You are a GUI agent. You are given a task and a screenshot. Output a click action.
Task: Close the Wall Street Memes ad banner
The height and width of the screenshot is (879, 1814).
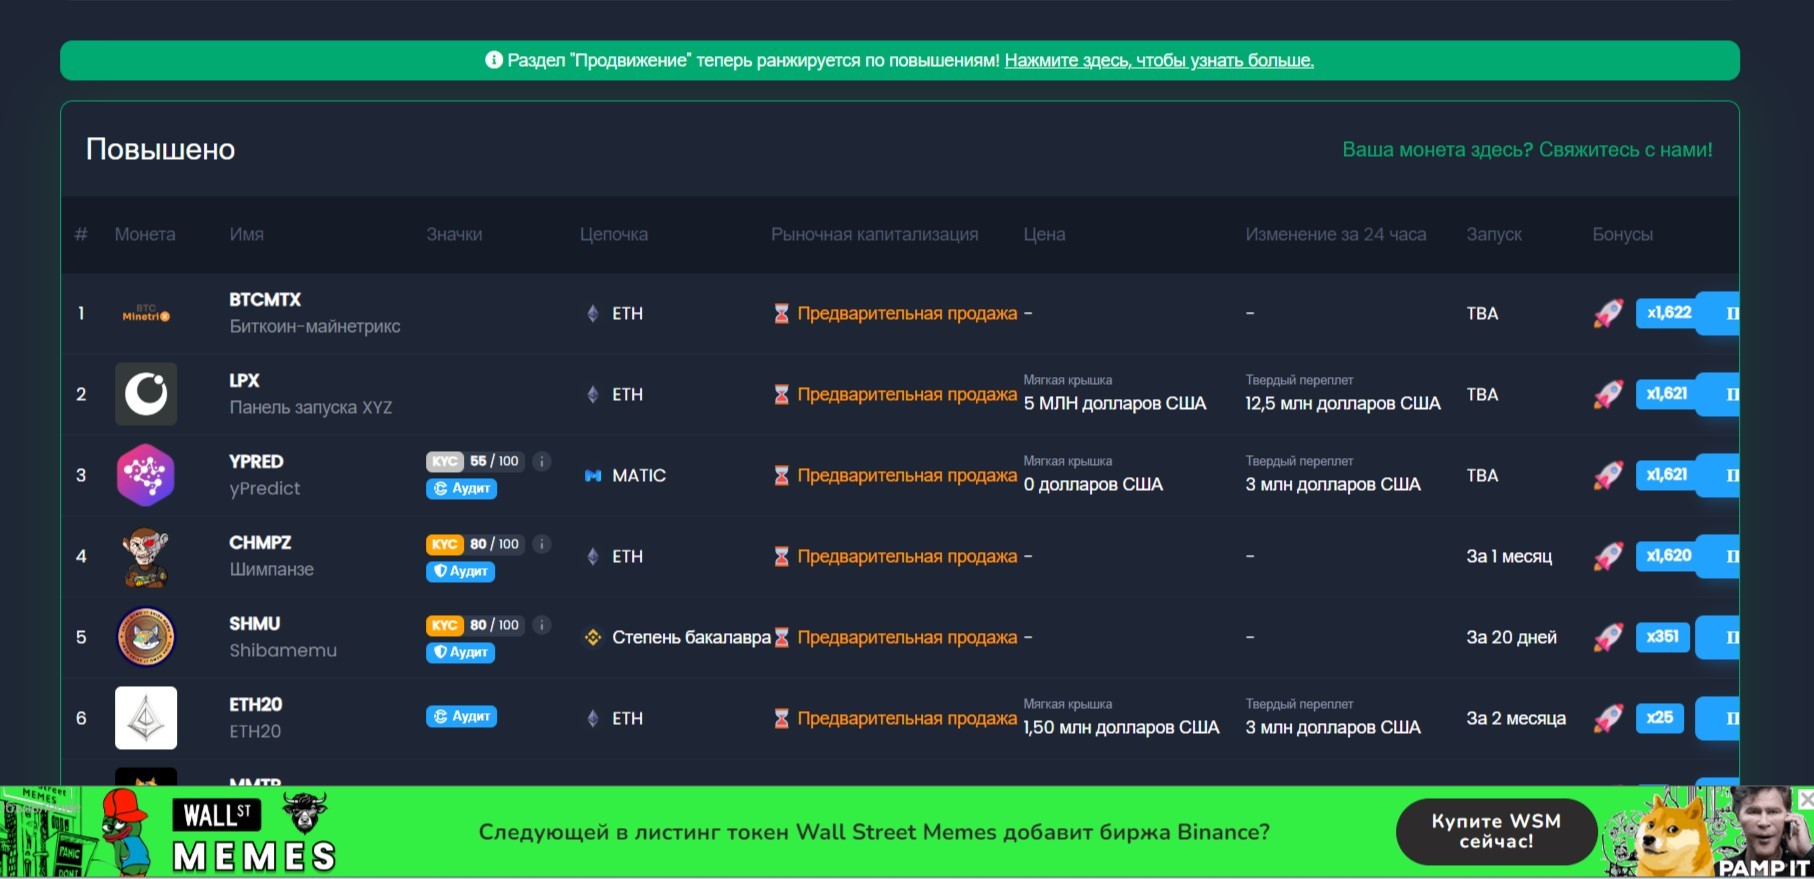pyautogui.click(x=1806, y=799)
